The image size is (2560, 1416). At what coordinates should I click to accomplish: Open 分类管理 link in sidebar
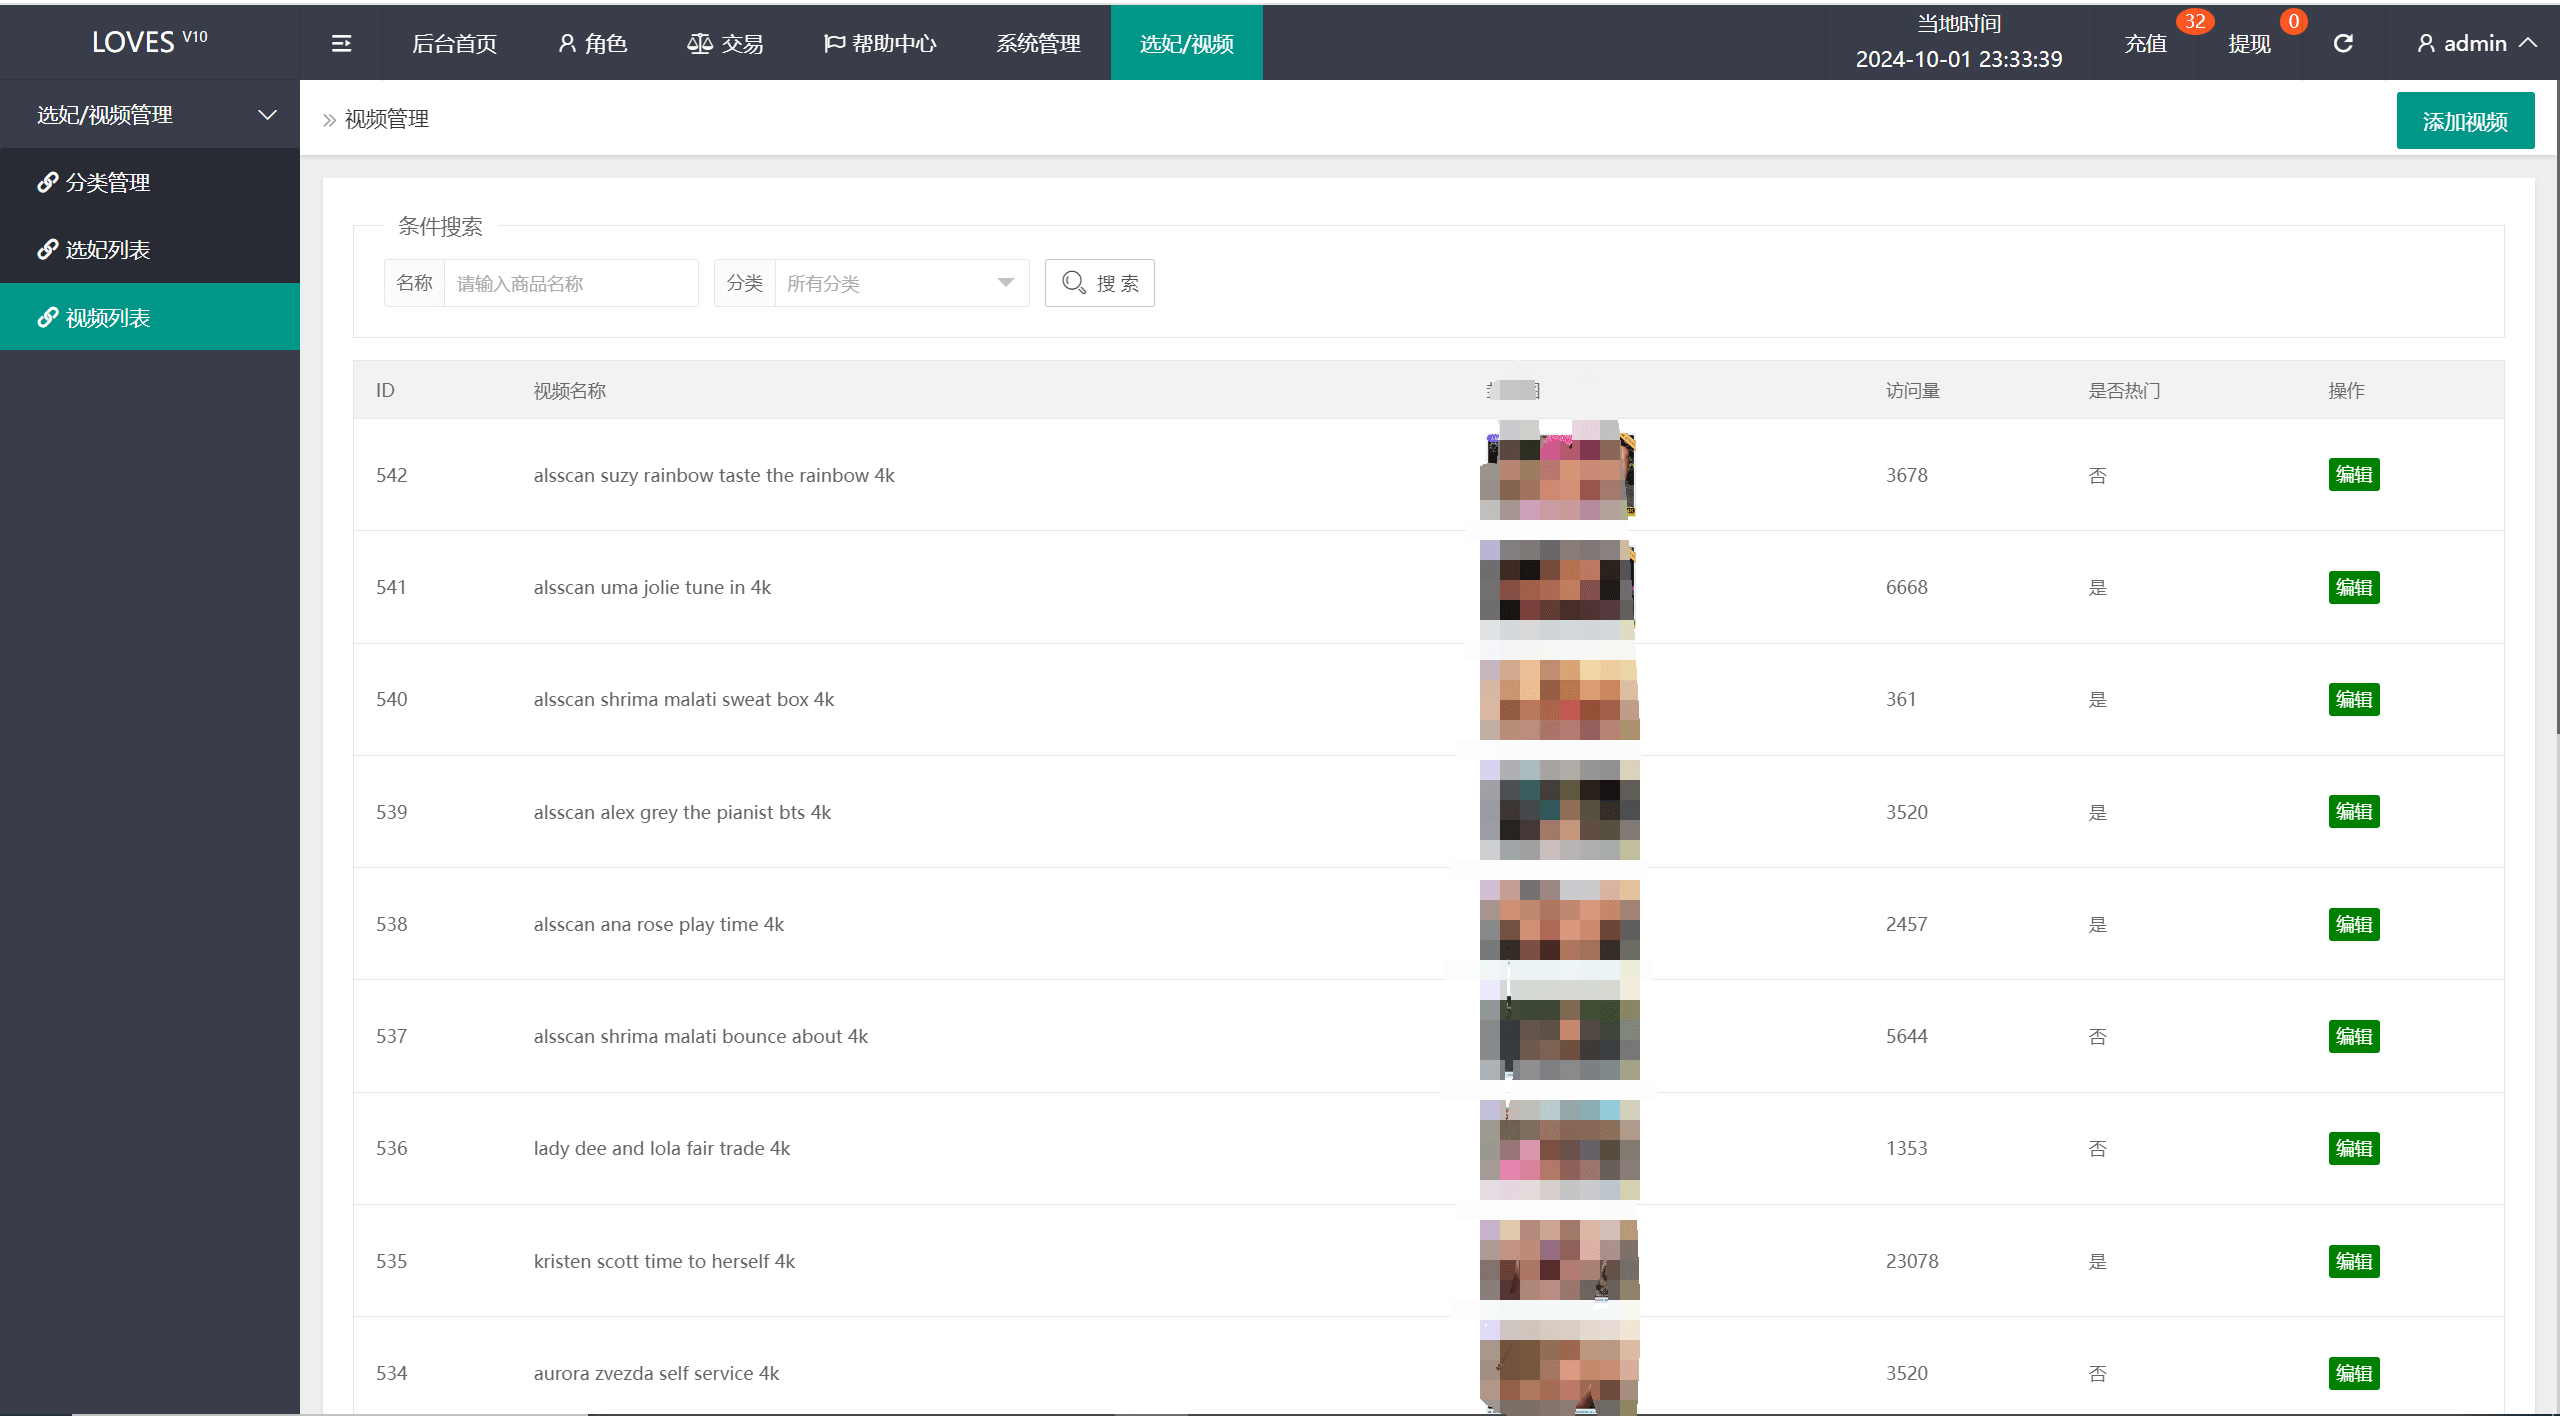click(x=108, y=182)
